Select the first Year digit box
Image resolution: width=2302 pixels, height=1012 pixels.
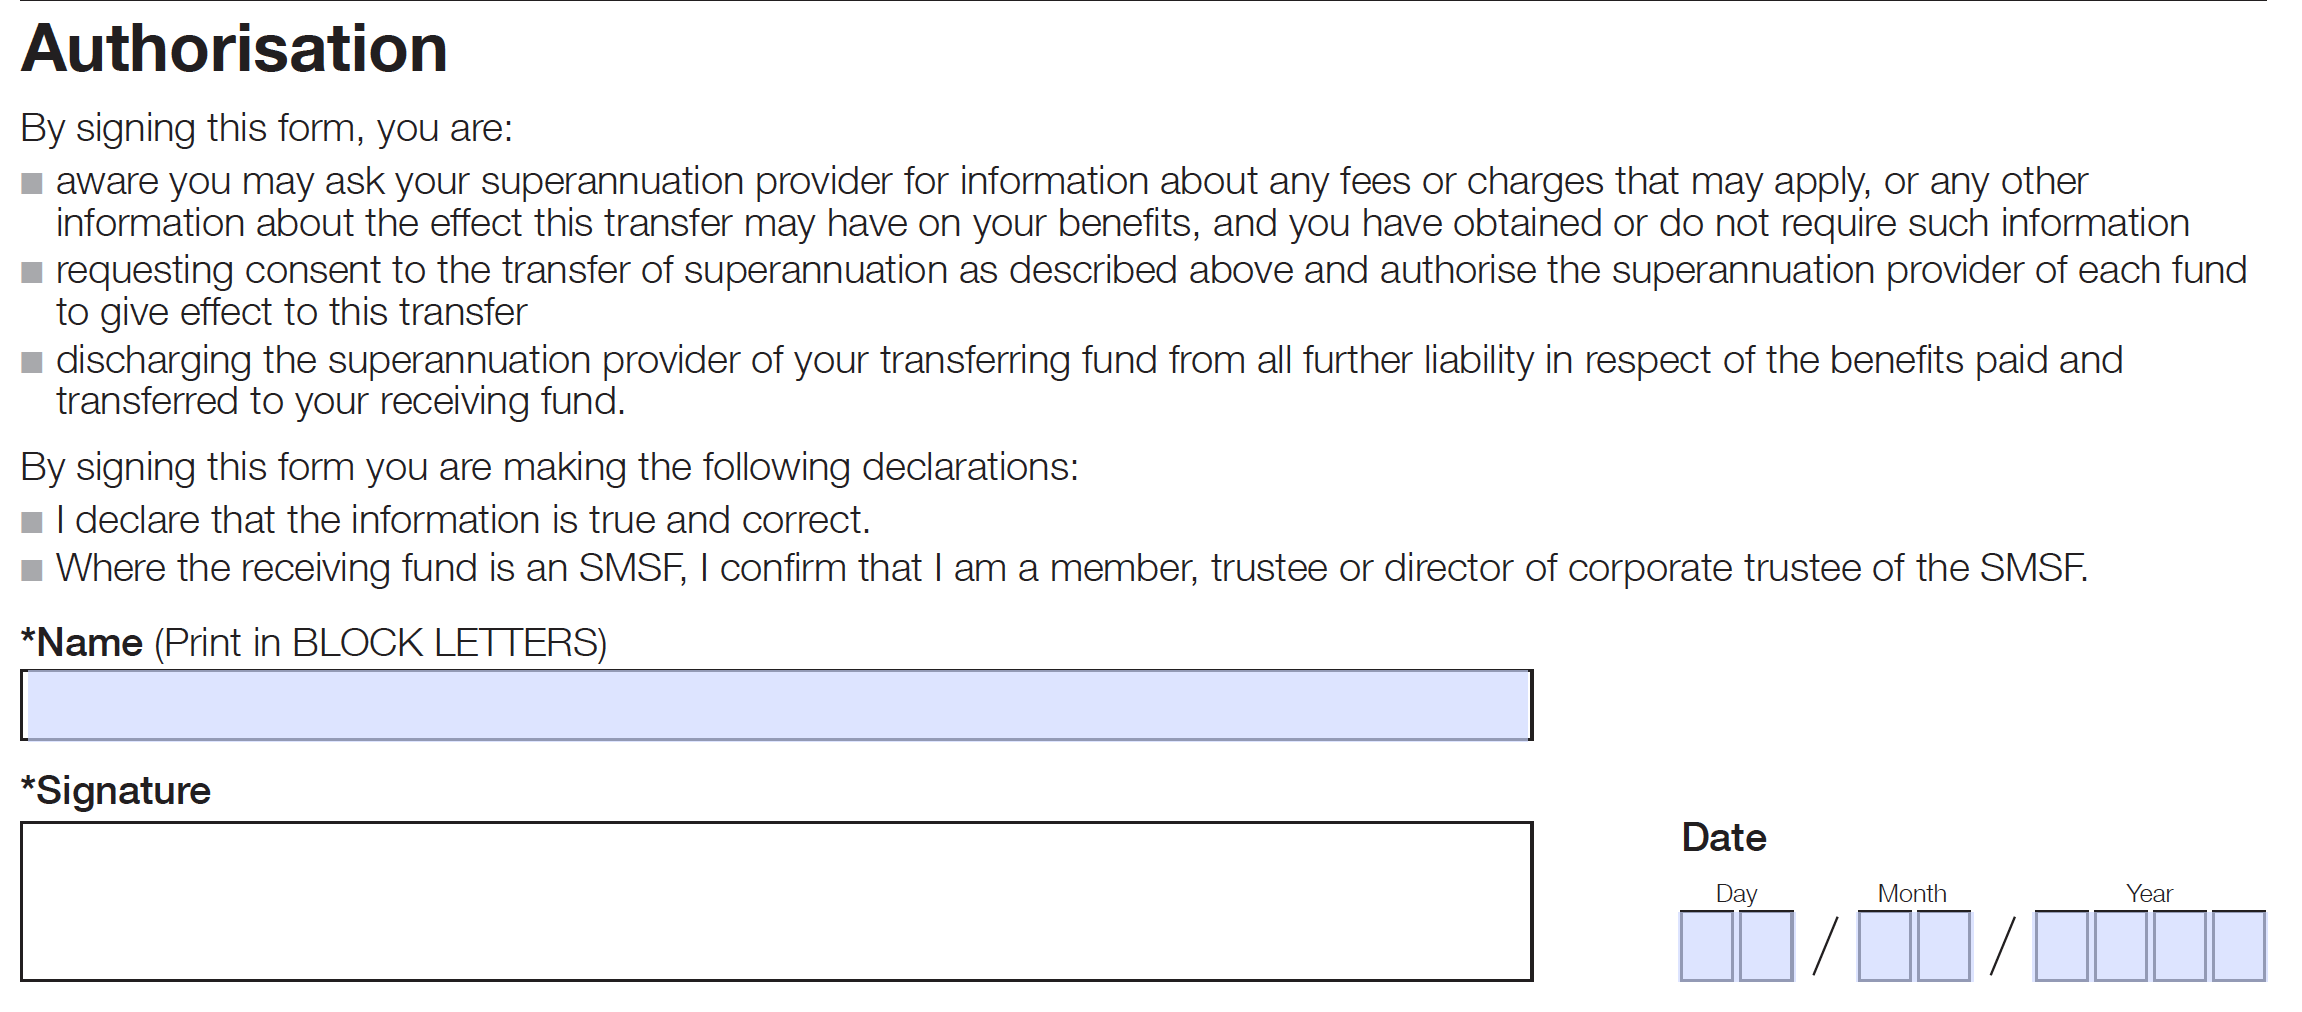(2062, 946)
